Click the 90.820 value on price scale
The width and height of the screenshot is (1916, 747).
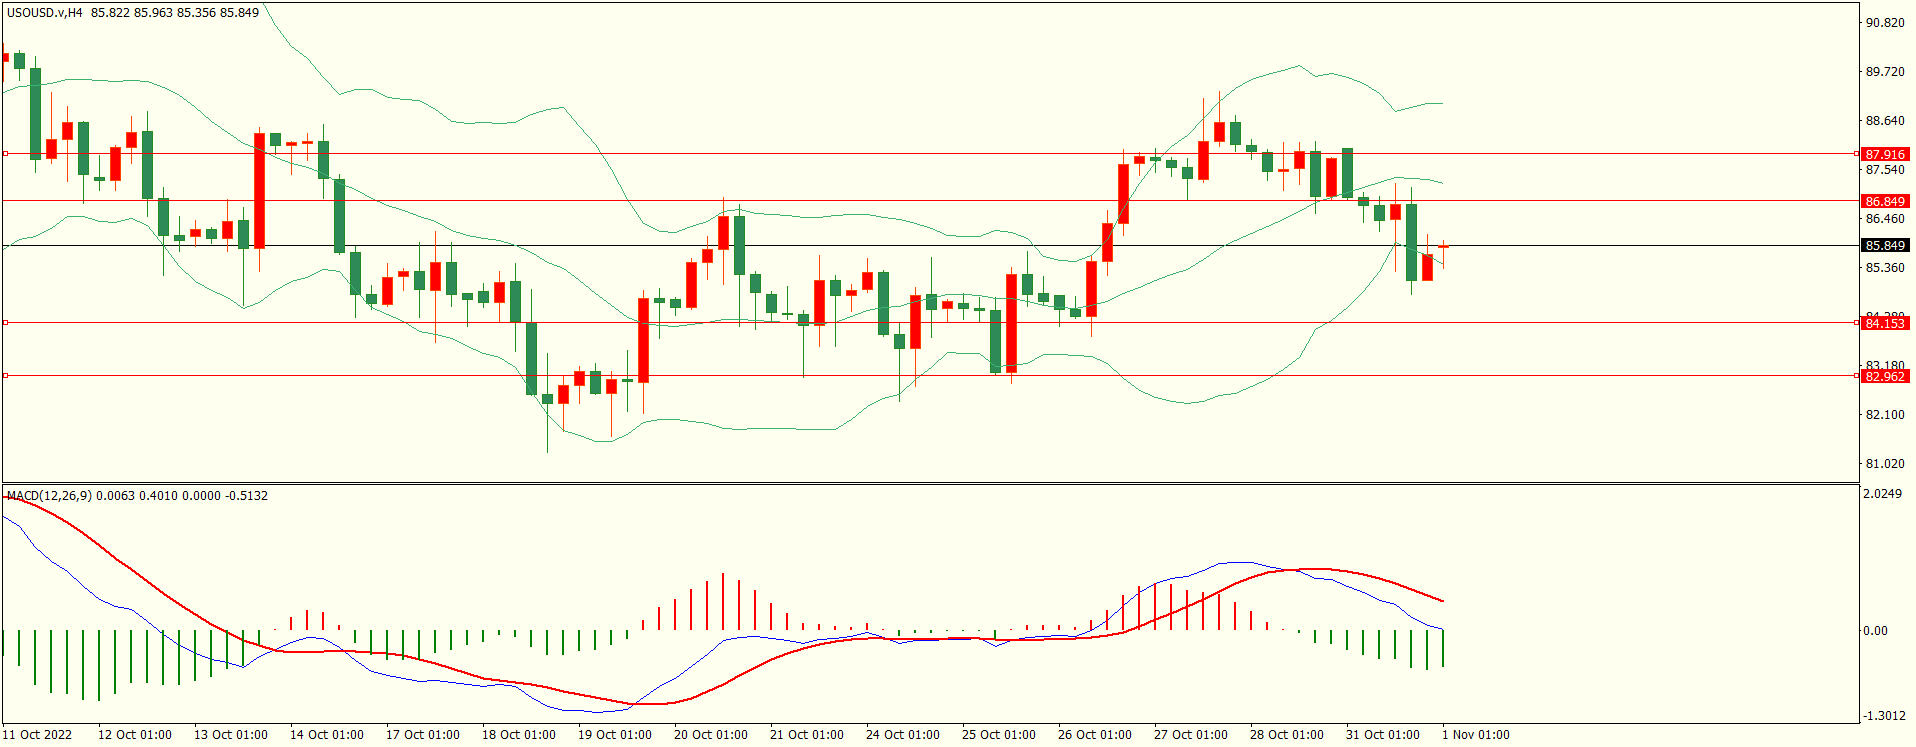[x=1884, y=23]
